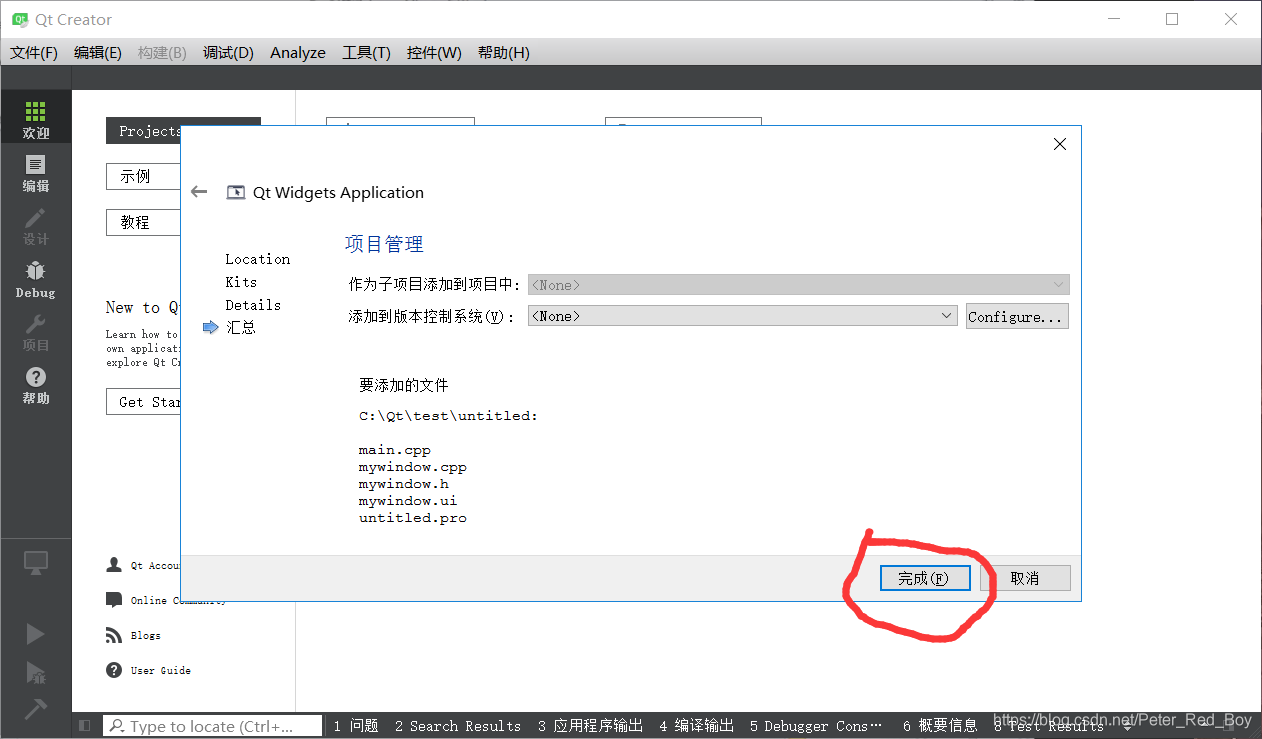This screenshot has width=1262, height=739.
Task: Select the 汇总 summary wizard step
Action: pos(241,327)
